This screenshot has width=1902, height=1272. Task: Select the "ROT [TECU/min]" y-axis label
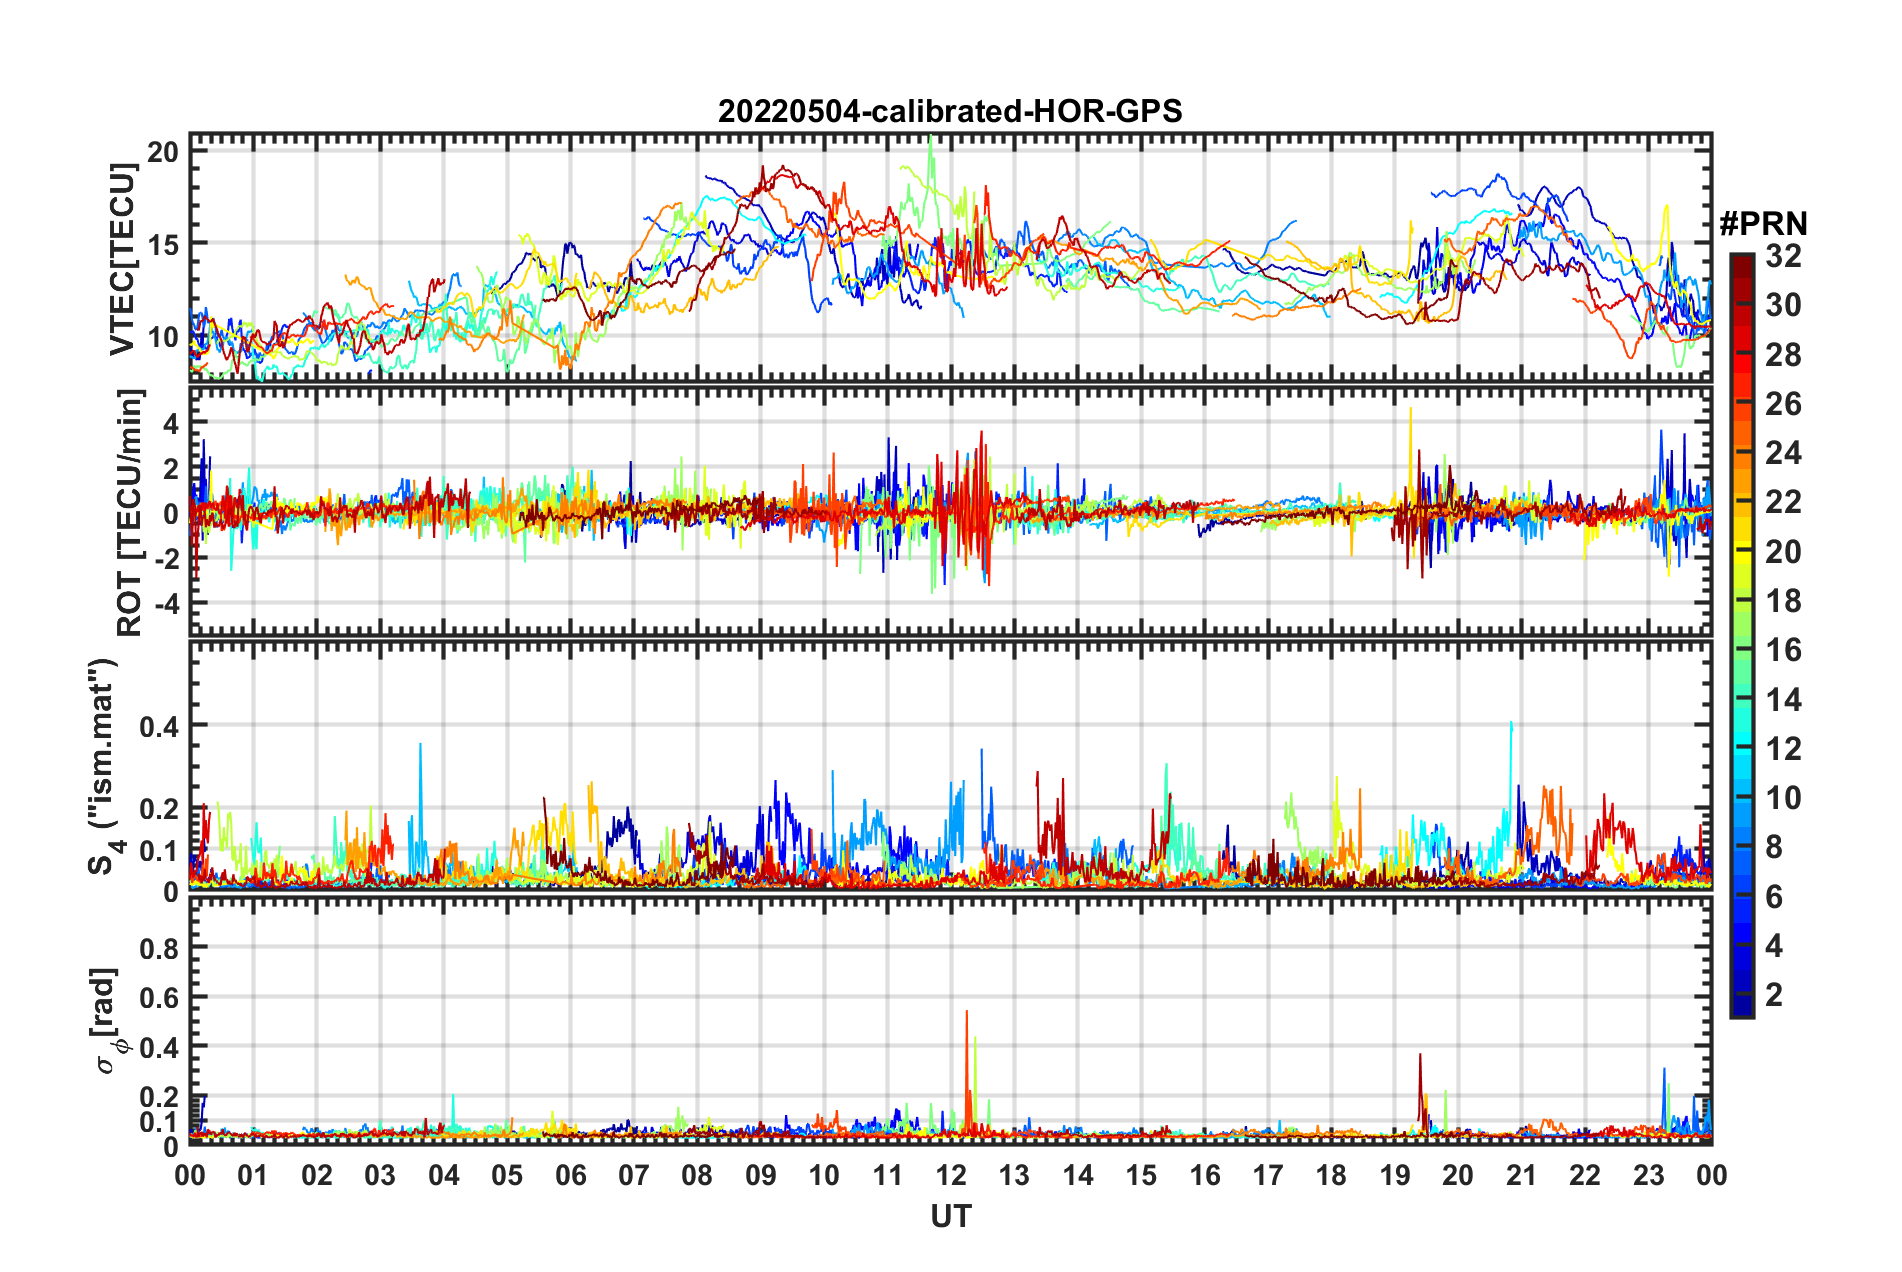[129, 513]
